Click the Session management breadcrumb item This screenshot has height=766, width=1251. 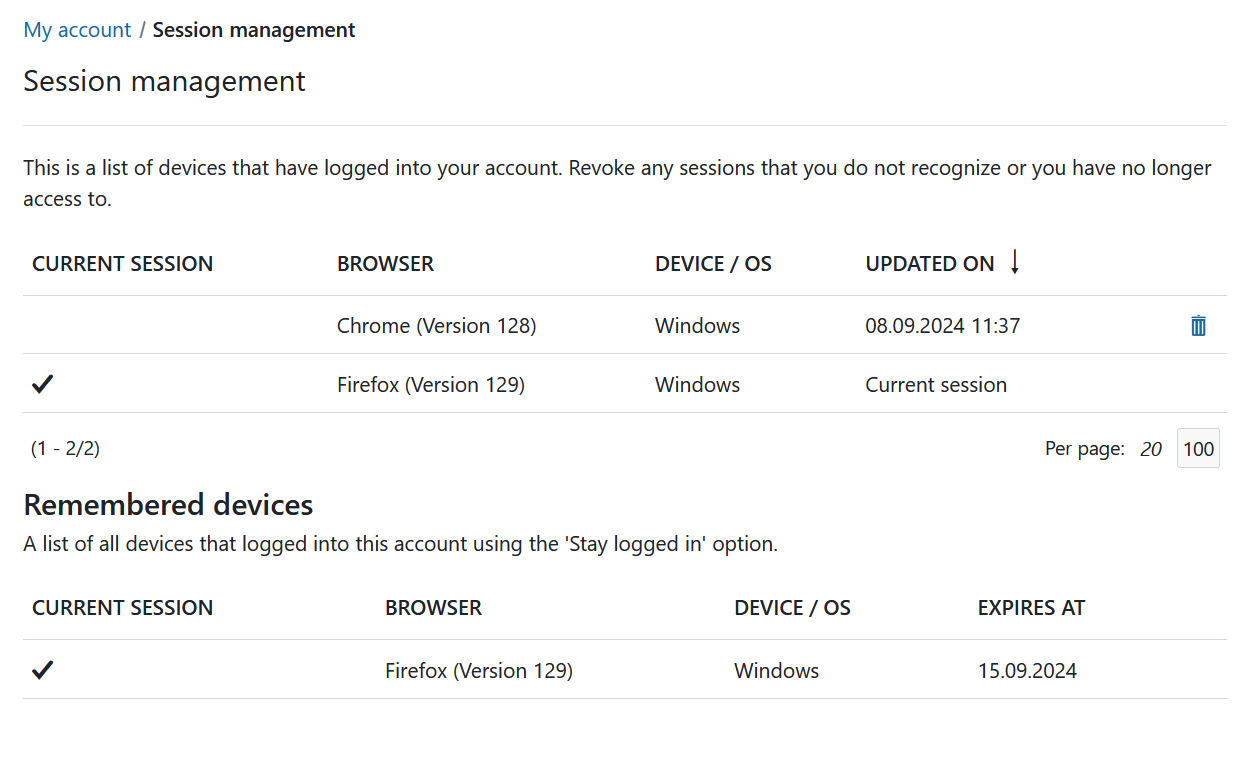(254, 30)
